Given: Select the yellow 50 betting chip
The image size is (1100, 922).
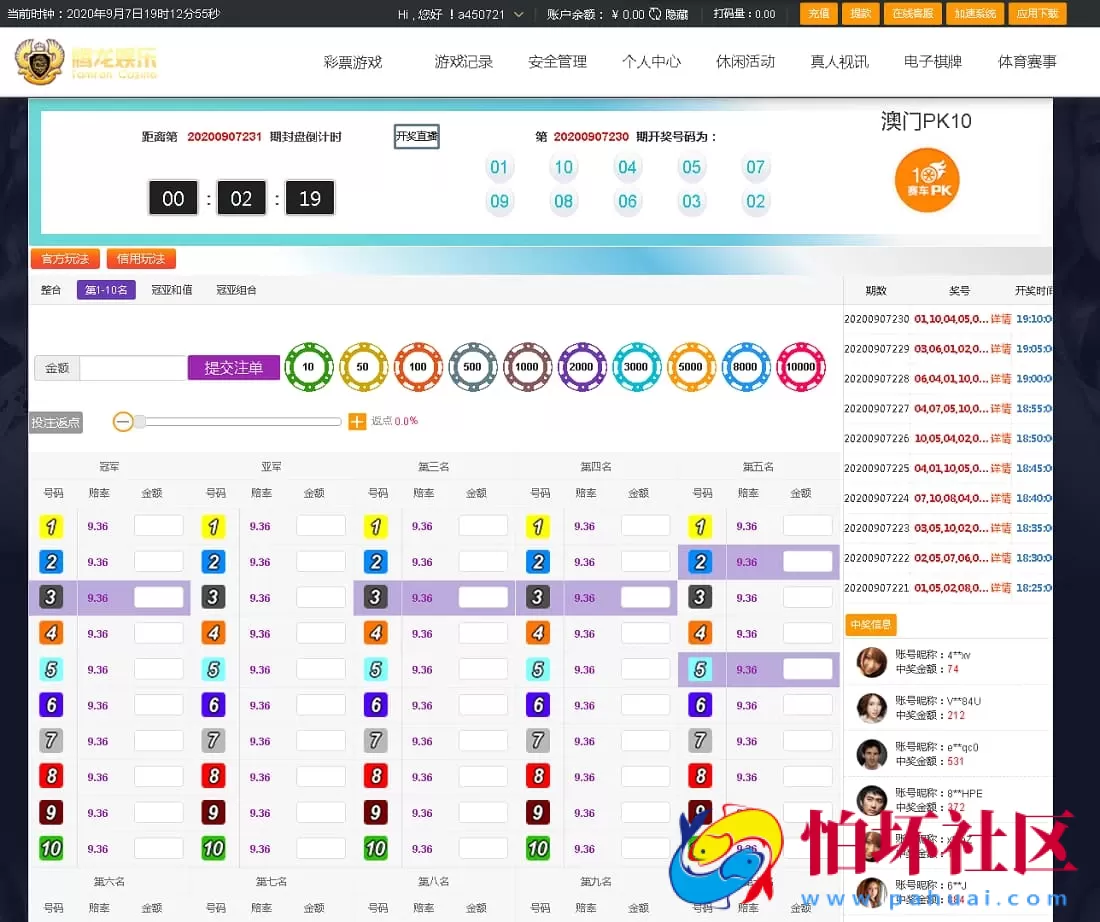Looking at the screenshot, I should pos(363,367).
